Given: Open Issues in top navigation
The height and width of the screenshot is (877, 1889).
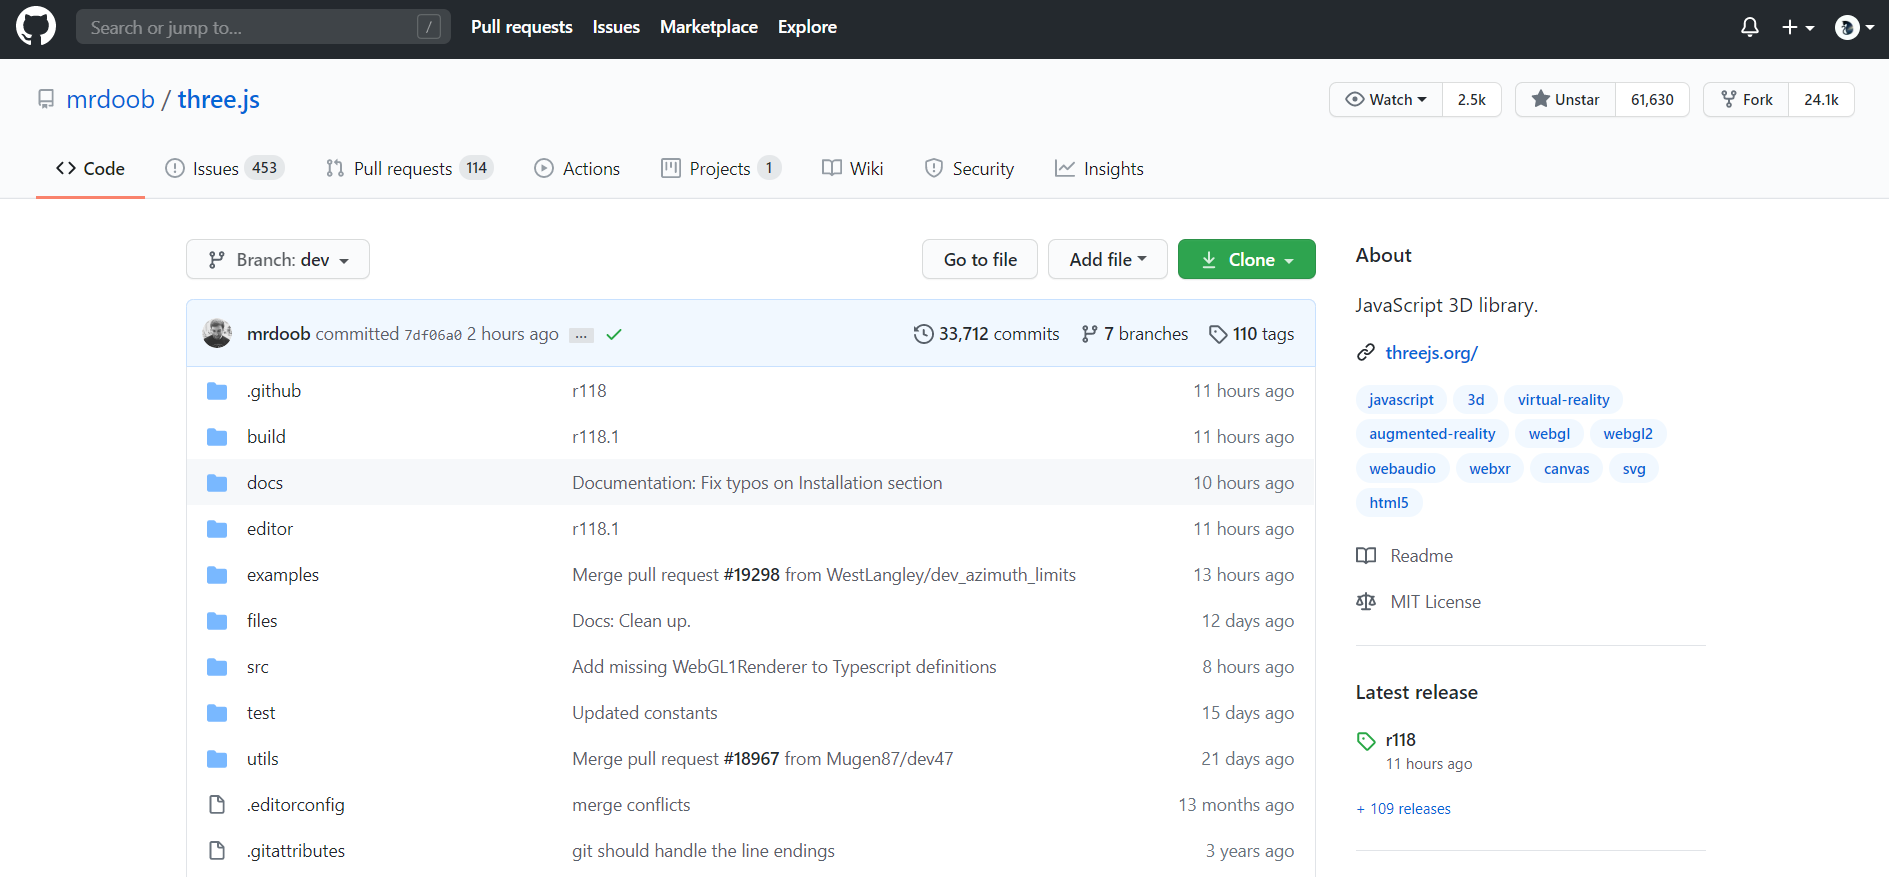Looking at the screenshot, I should pos(616,27).
